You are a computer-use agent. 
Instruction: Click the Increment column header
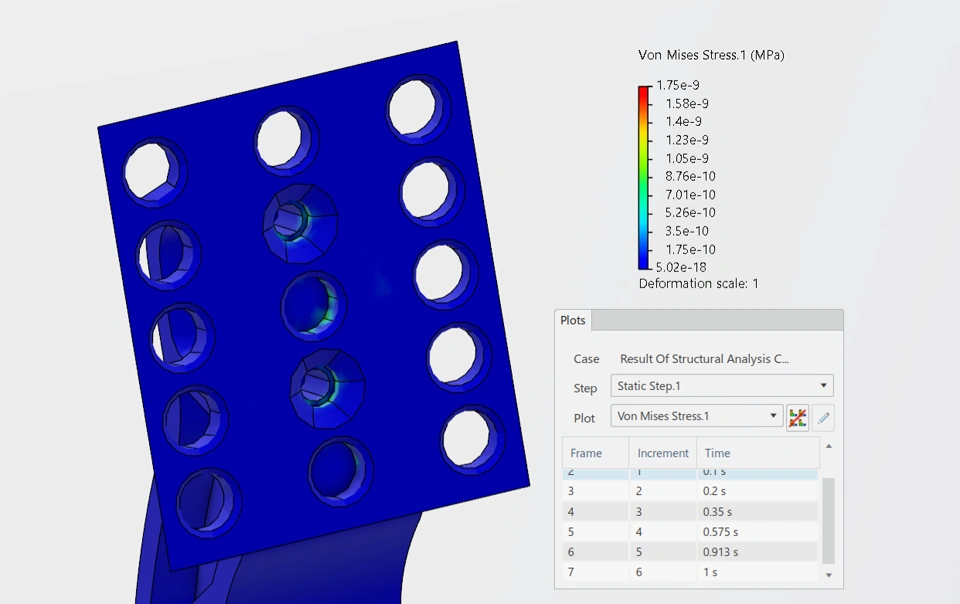(x=662, y=453)
